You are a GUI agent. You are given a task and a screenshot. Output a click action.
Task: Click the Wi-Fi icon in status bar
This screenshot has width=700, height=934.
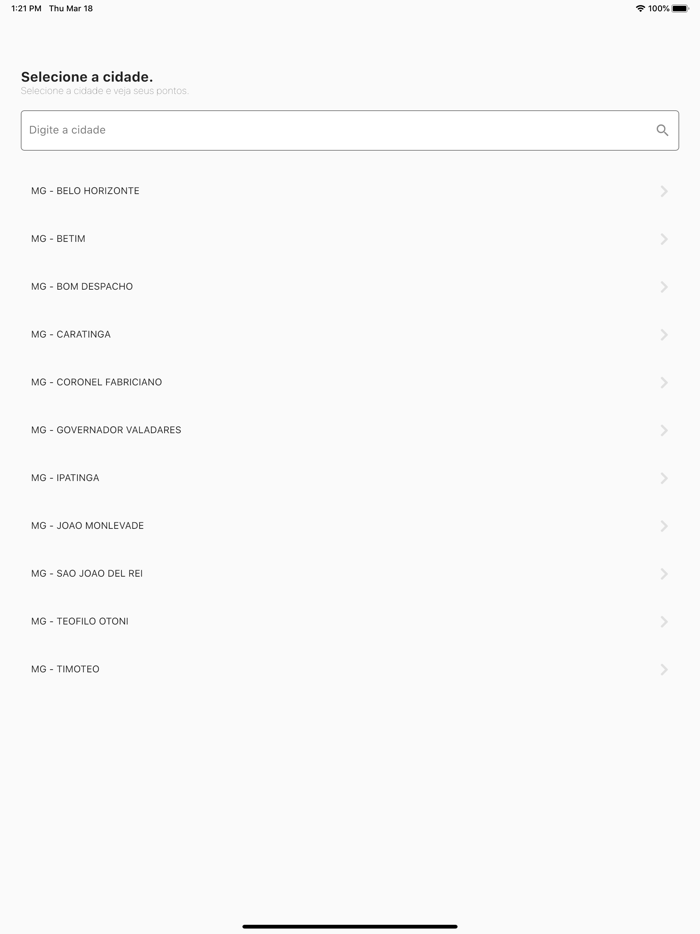point(641,8)
